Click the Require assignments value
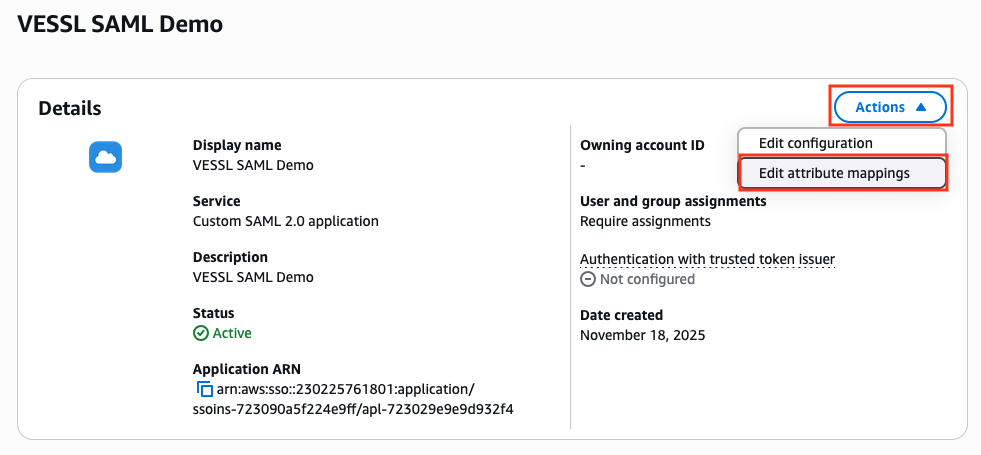This screenshot has height=455, width=981. [x=645, y=221]
